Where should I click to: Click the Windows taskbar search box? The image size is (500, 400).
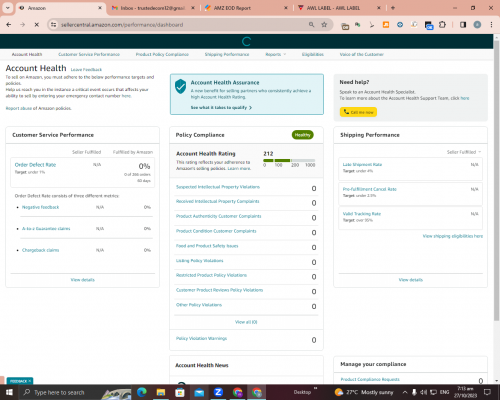tap(76, 392)
